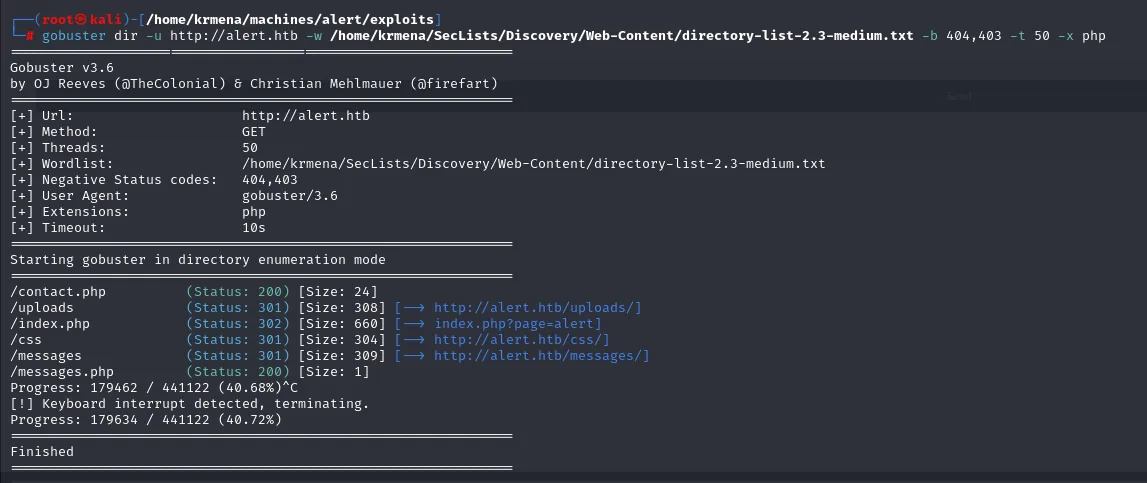Click the /uploads result entry

pyautogui.click(x=42, y=307)
